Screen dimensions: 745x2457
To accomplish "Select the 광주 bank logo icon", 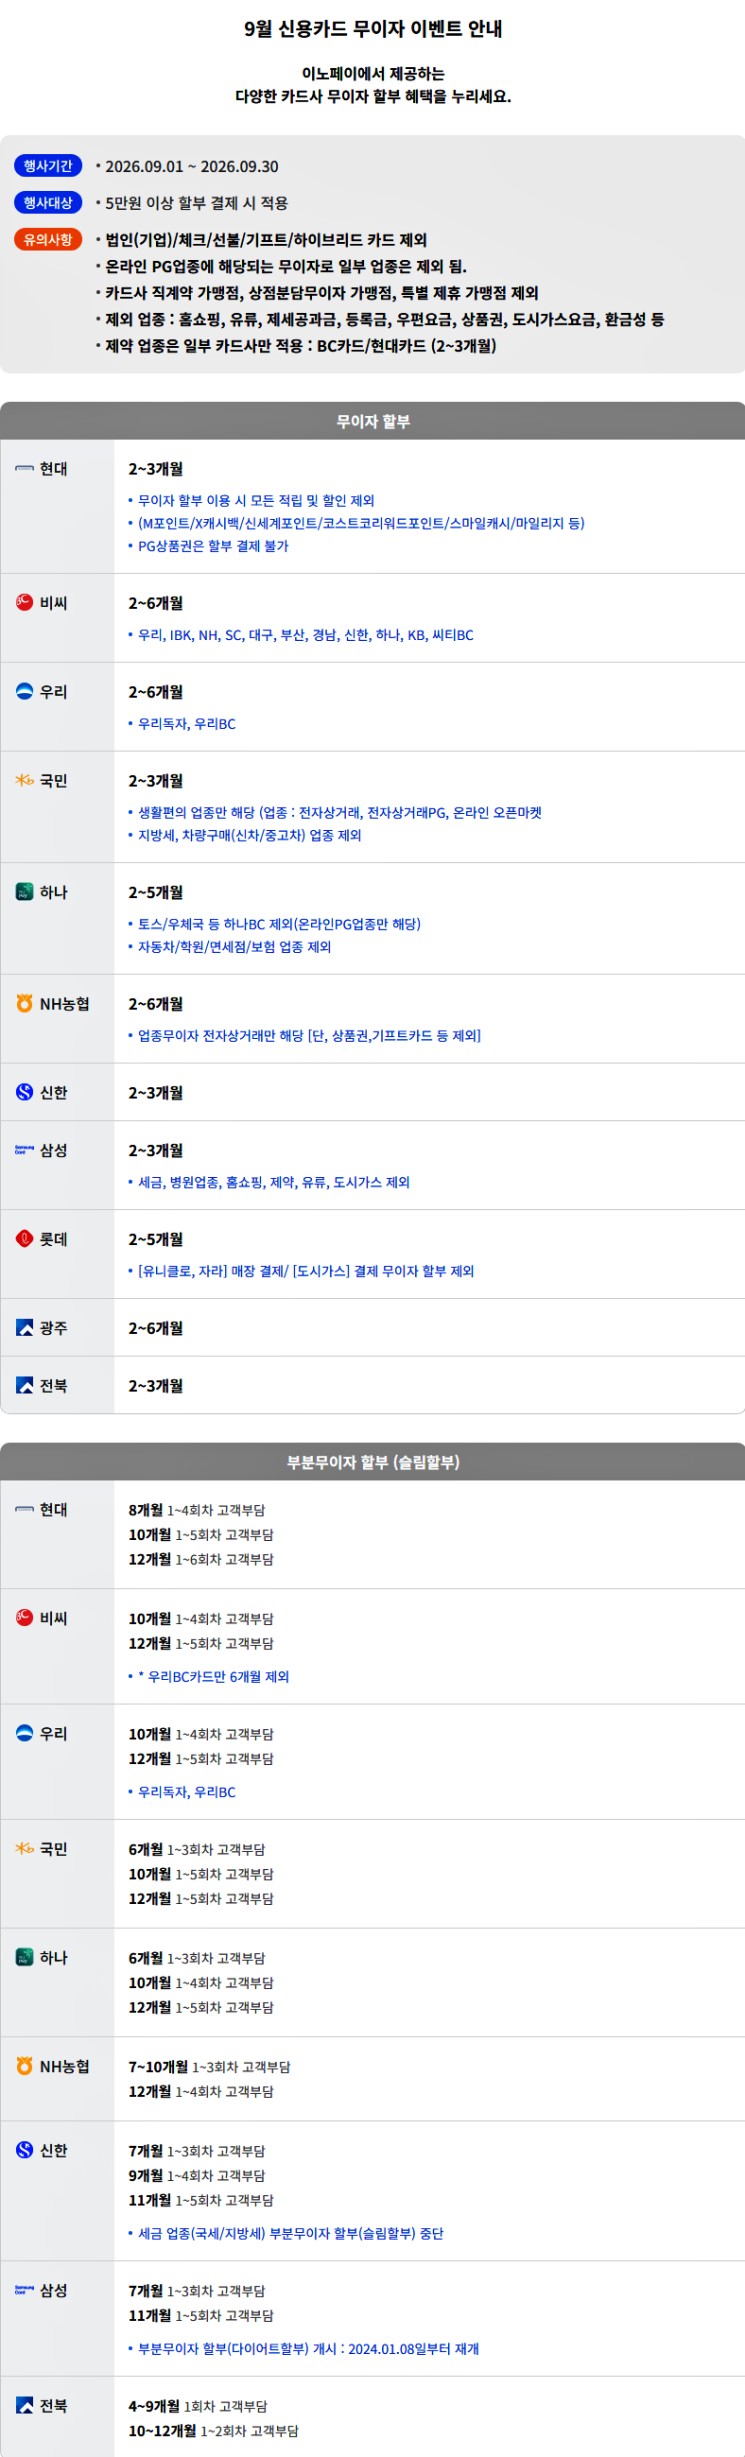I will (25, 1327).
